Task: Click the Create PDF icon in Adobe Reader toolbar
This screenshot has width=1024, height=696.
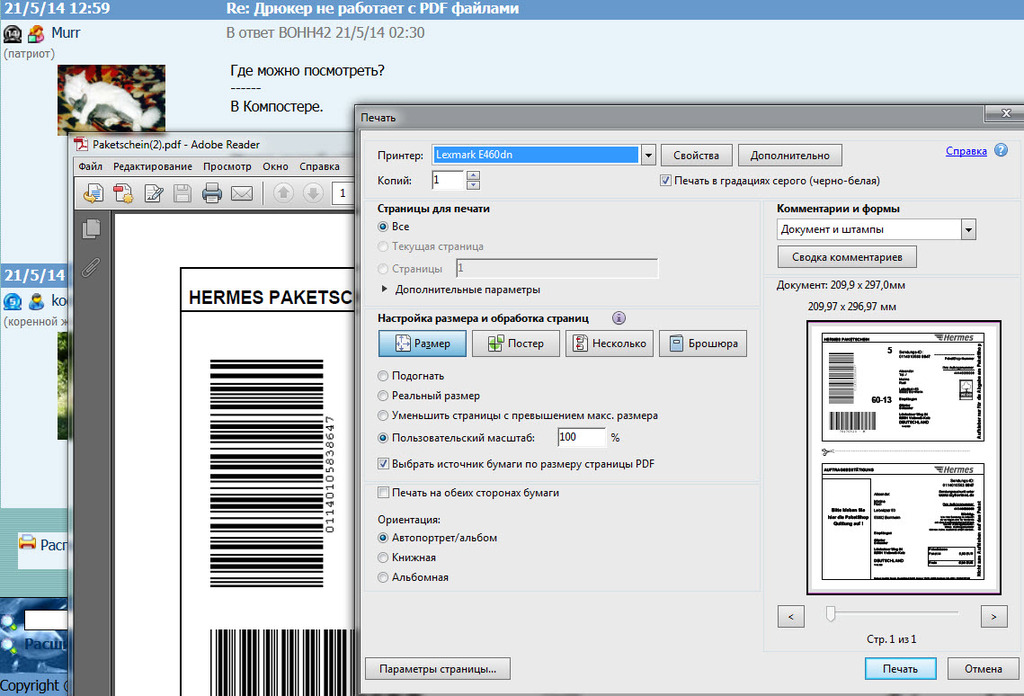Action: [x=93, y=193]
